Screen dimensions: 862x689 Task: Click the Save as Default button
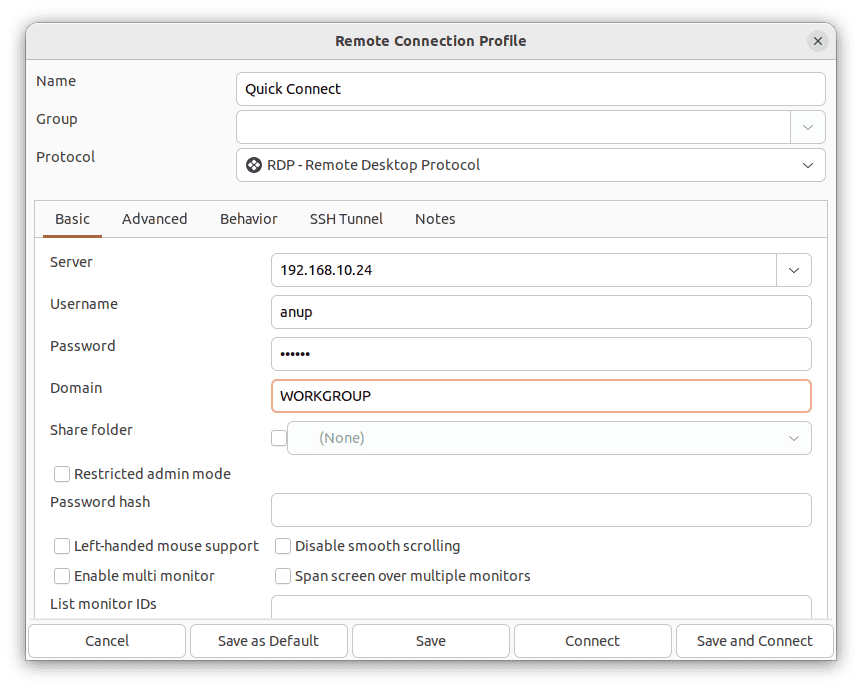(268, 641)
